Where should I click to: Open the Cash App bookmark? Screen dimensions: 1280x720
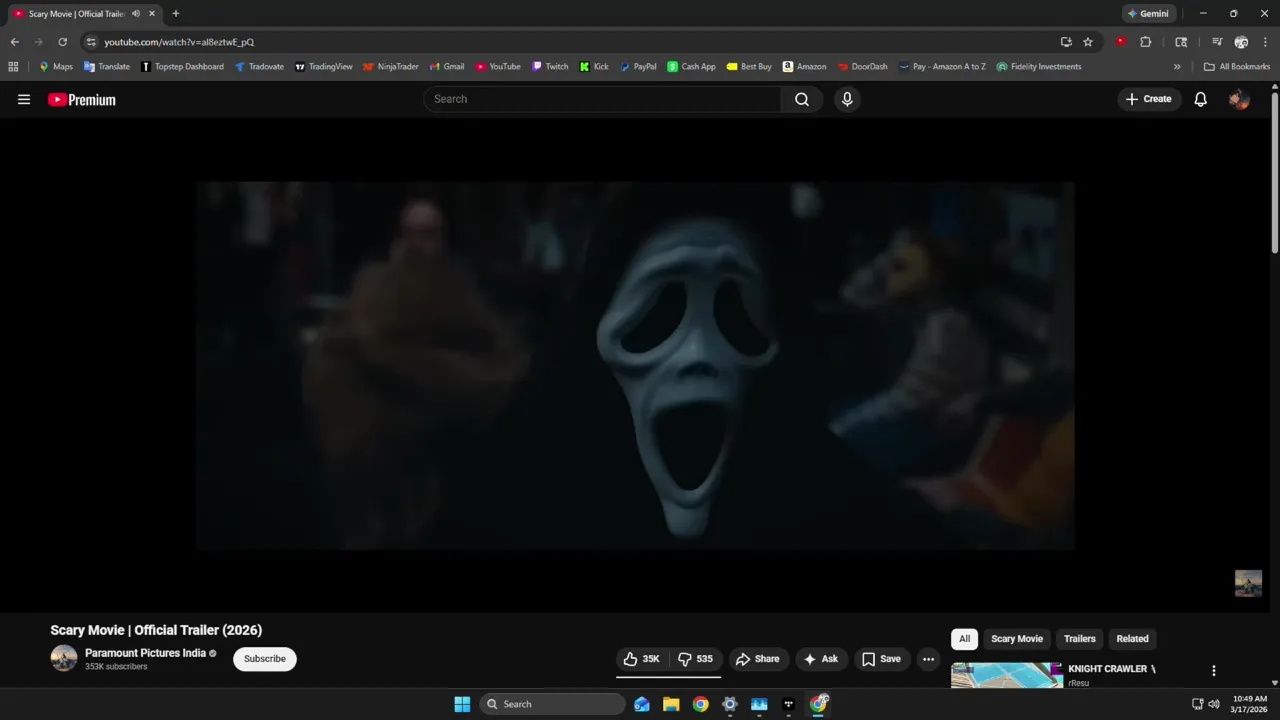click(692, 67)
